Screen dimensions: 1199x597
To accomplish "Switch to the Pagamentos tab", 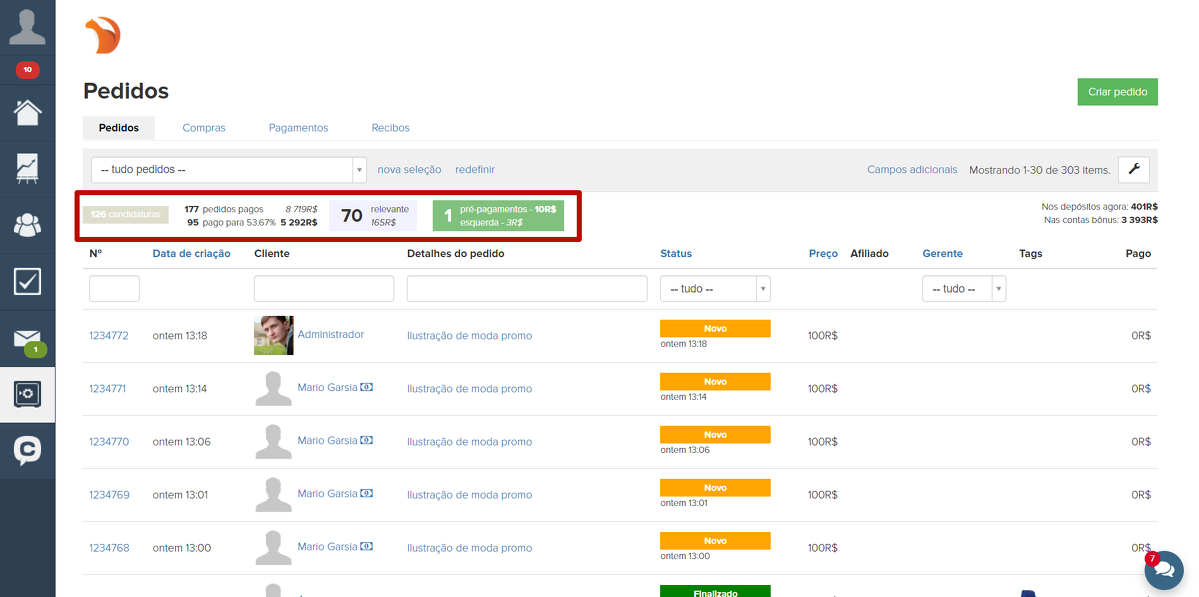I will click(298, 128).
